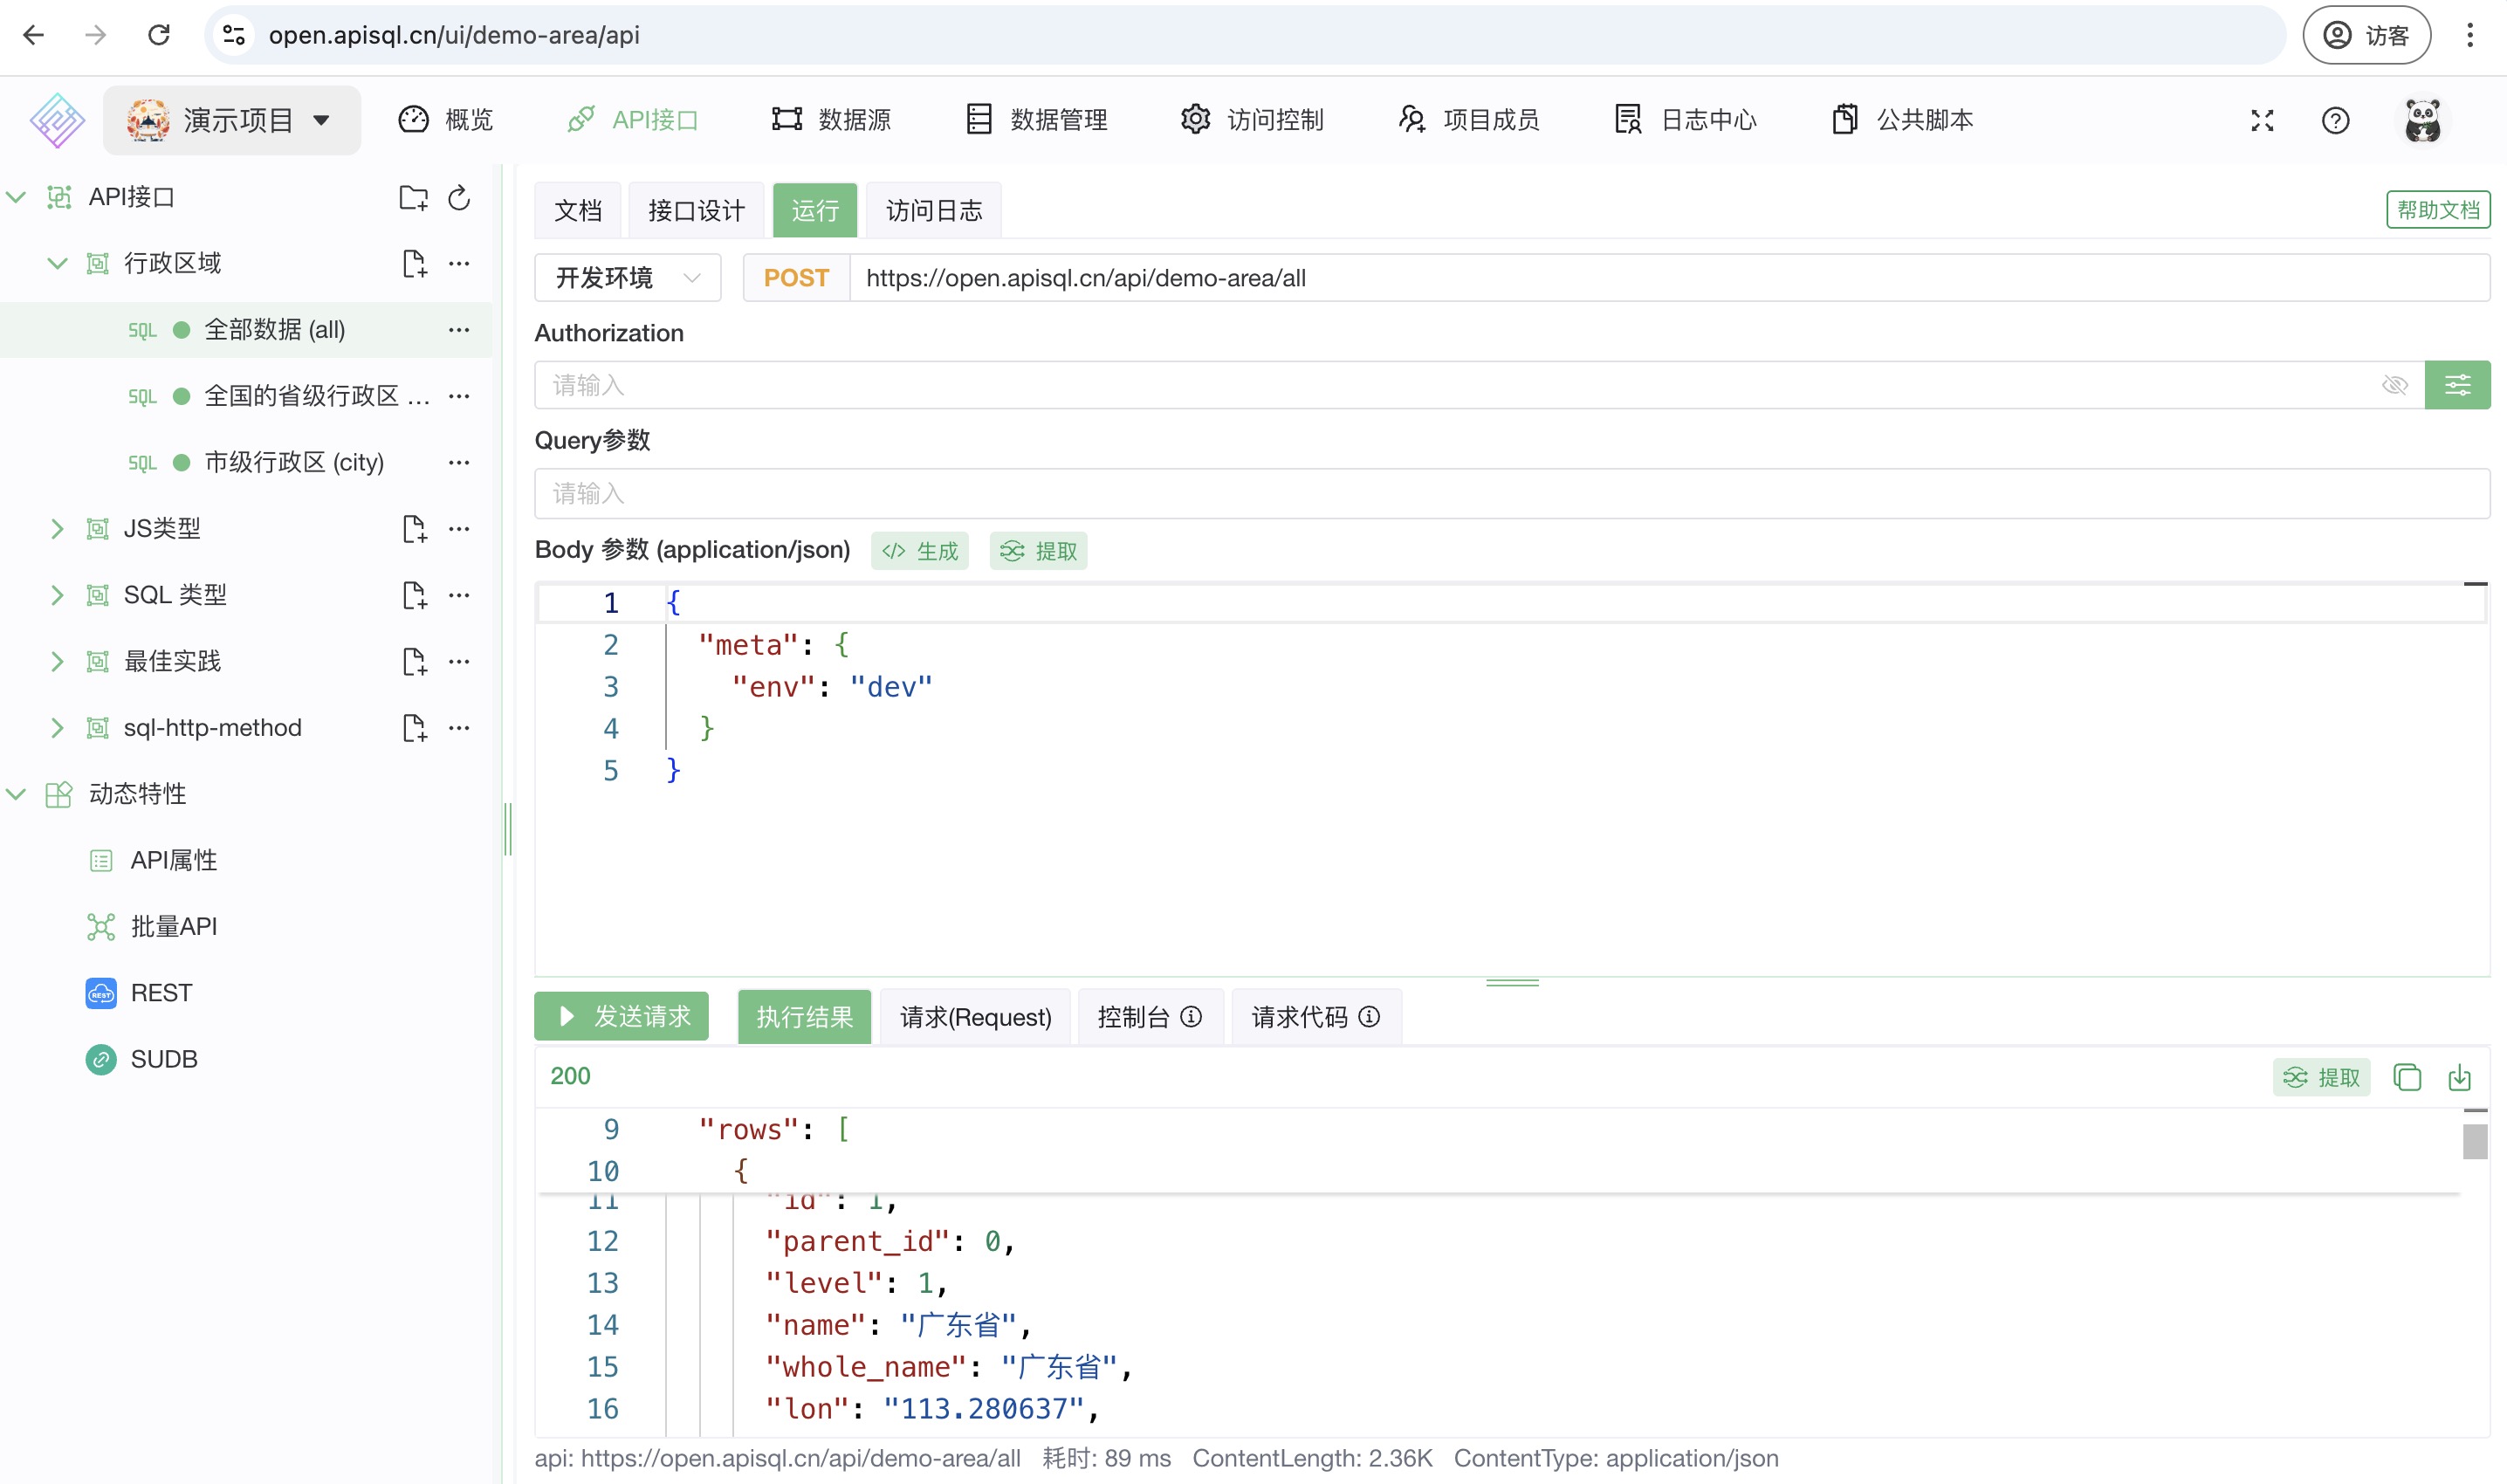Open the 演示项目 project selector
The height and width of the screenshot is (1484, 2507).
point(232,120)
